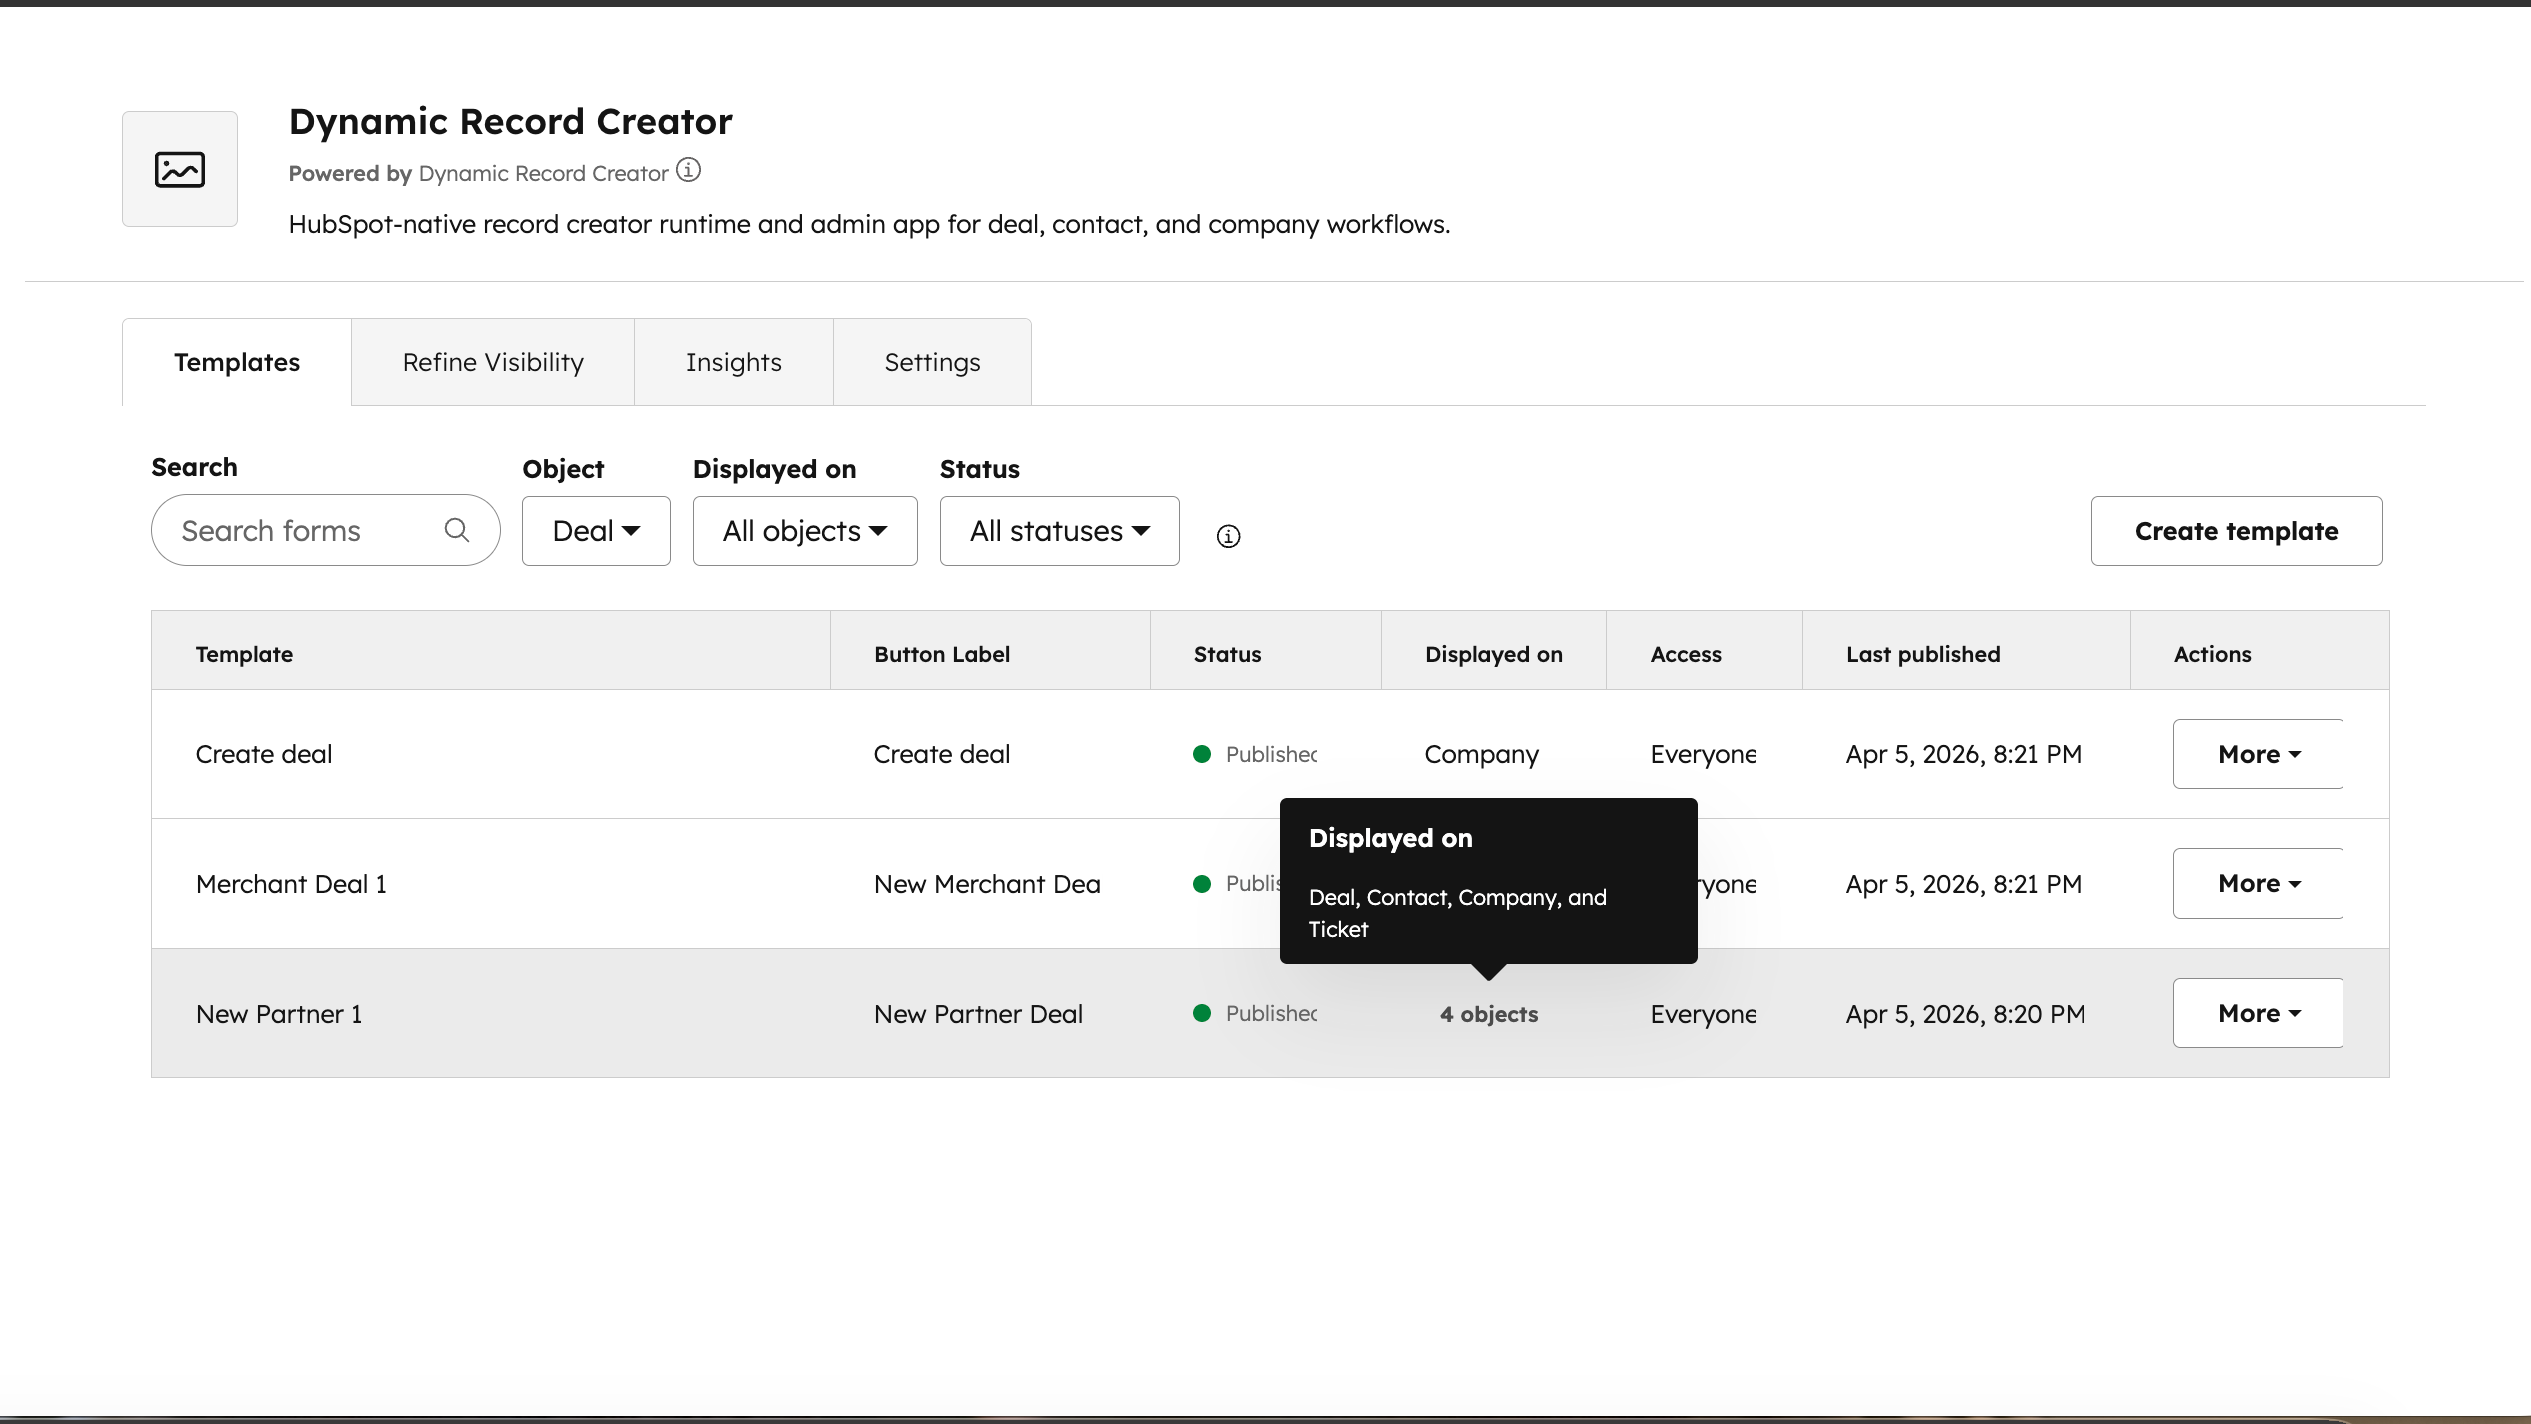
Task: Click the Merchant Deal 1 row's 8:21 PM date
Action: (1964, 884)
